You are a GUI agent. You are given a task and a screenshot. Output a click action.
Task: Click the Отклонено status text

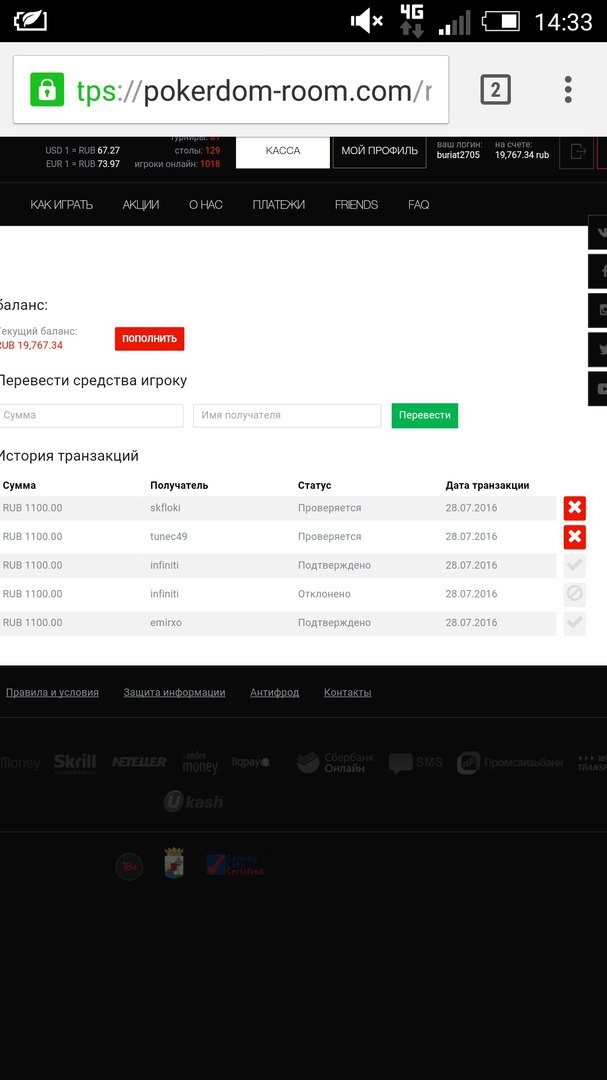(x=324, y=594)
